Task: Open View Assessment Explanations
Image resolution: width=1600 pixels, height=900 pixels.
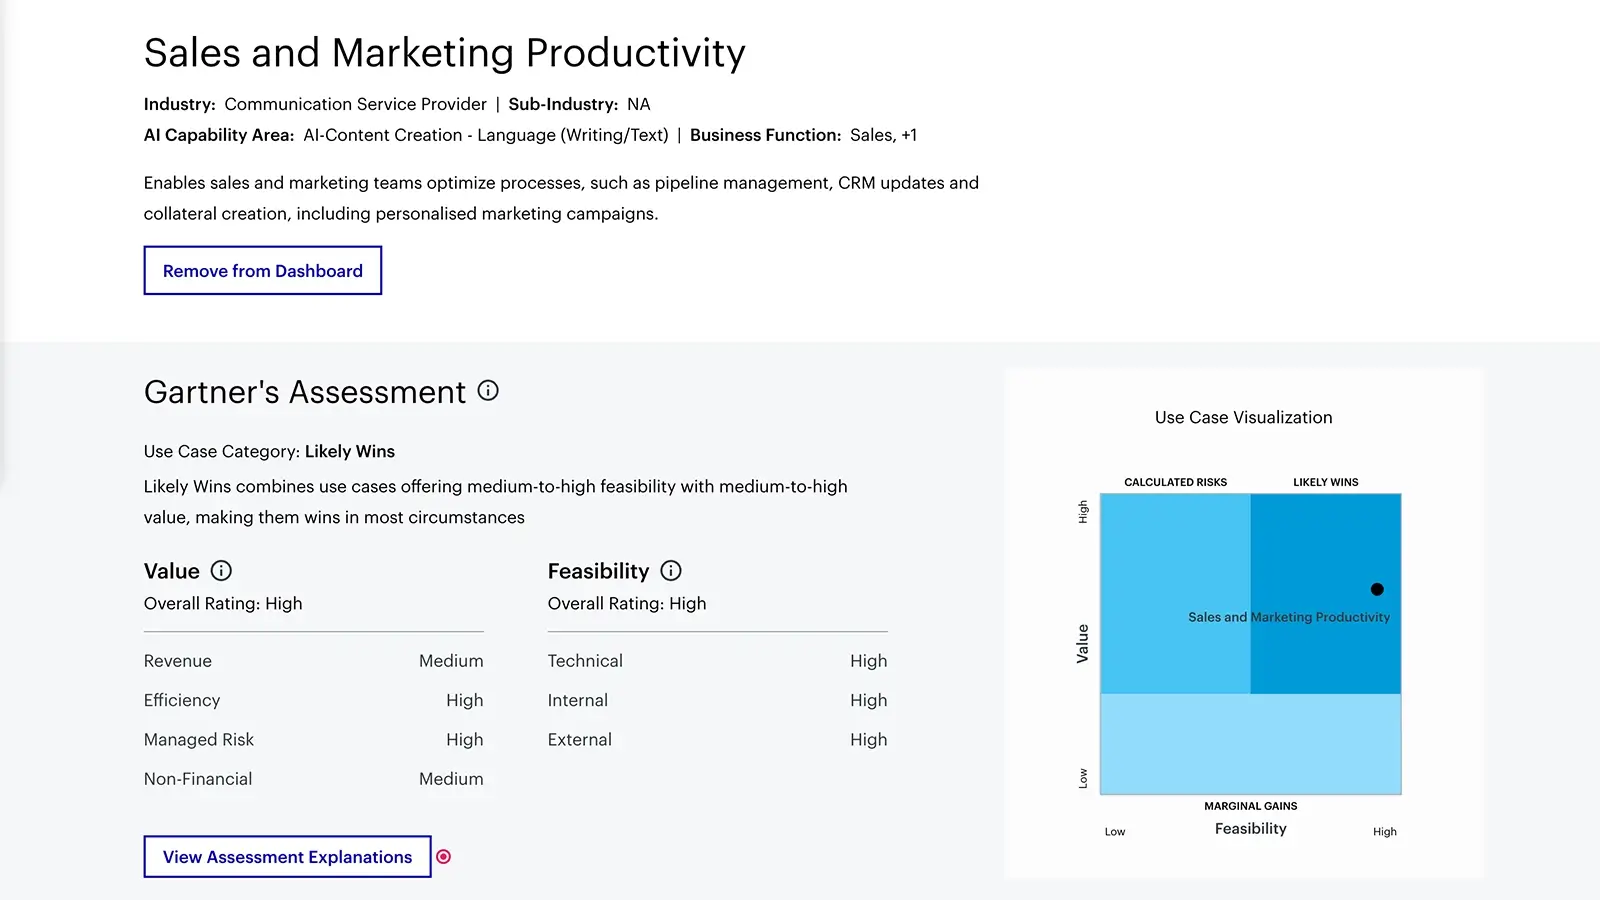Action: coord(287,857)
